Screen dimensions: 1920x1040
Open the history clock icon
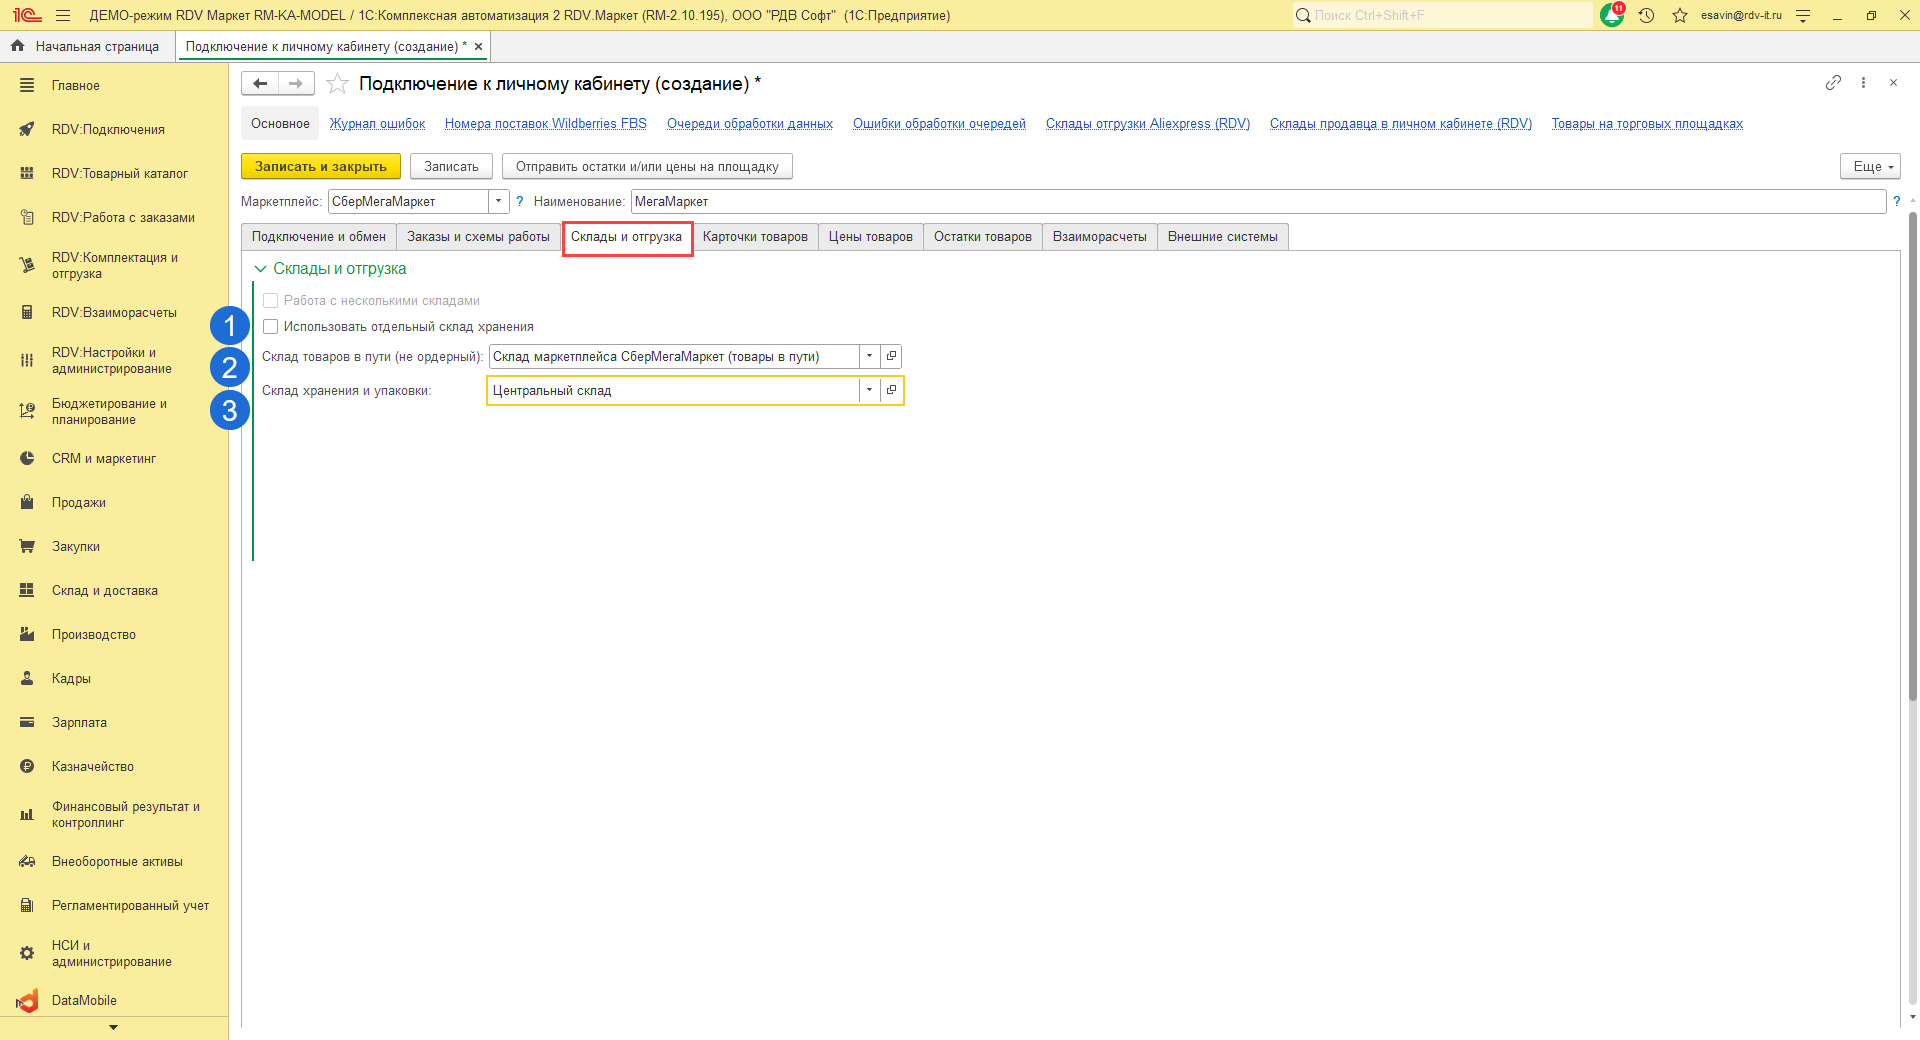[x=1646, y=15]
